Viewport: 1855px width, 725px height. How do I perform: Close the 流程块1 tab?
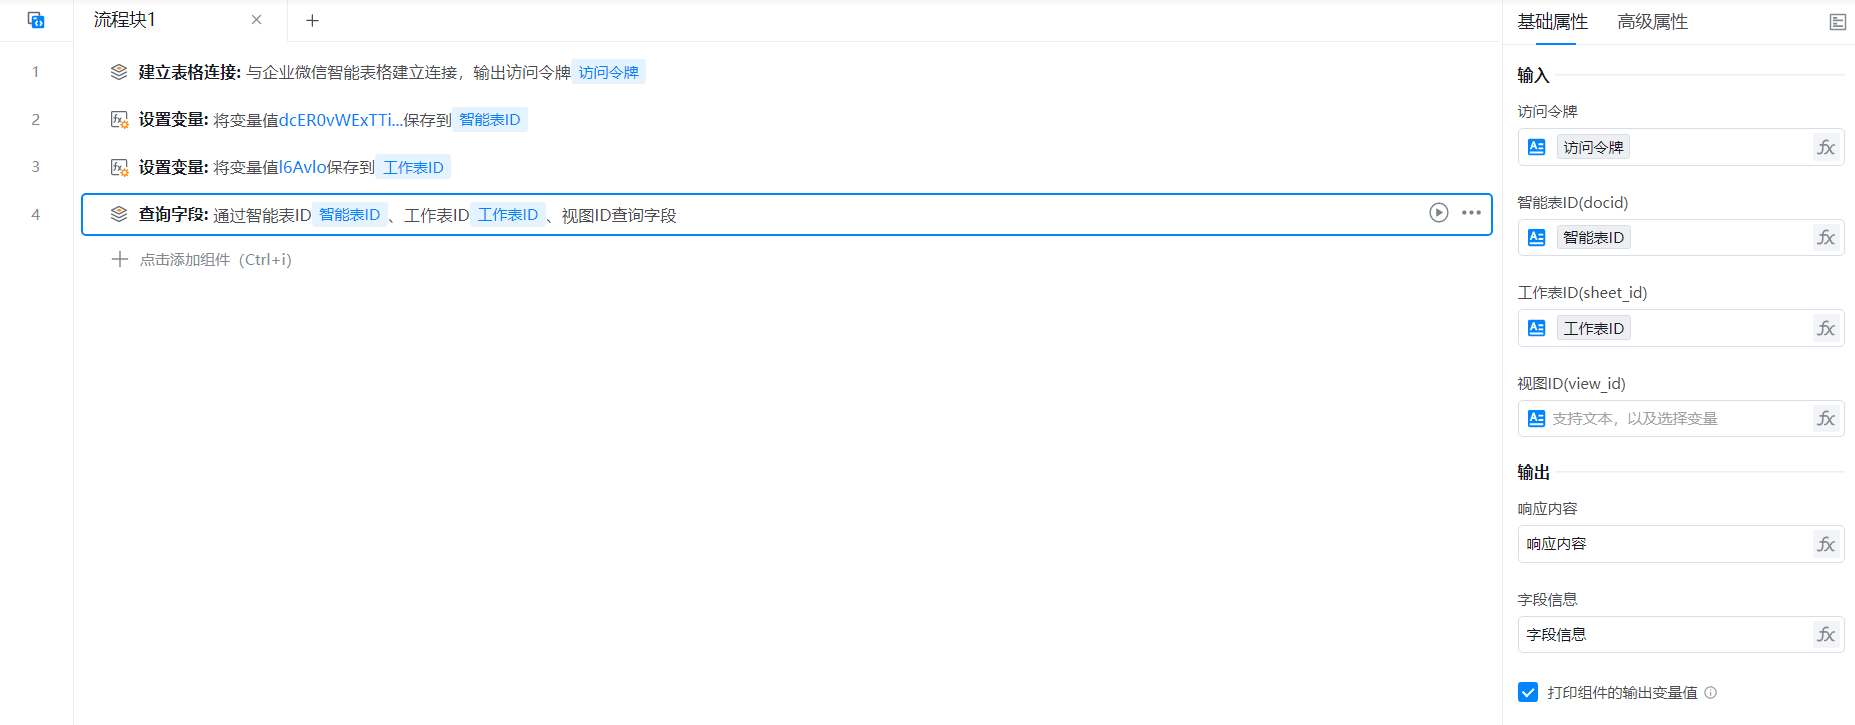click(x=256, y=20)
